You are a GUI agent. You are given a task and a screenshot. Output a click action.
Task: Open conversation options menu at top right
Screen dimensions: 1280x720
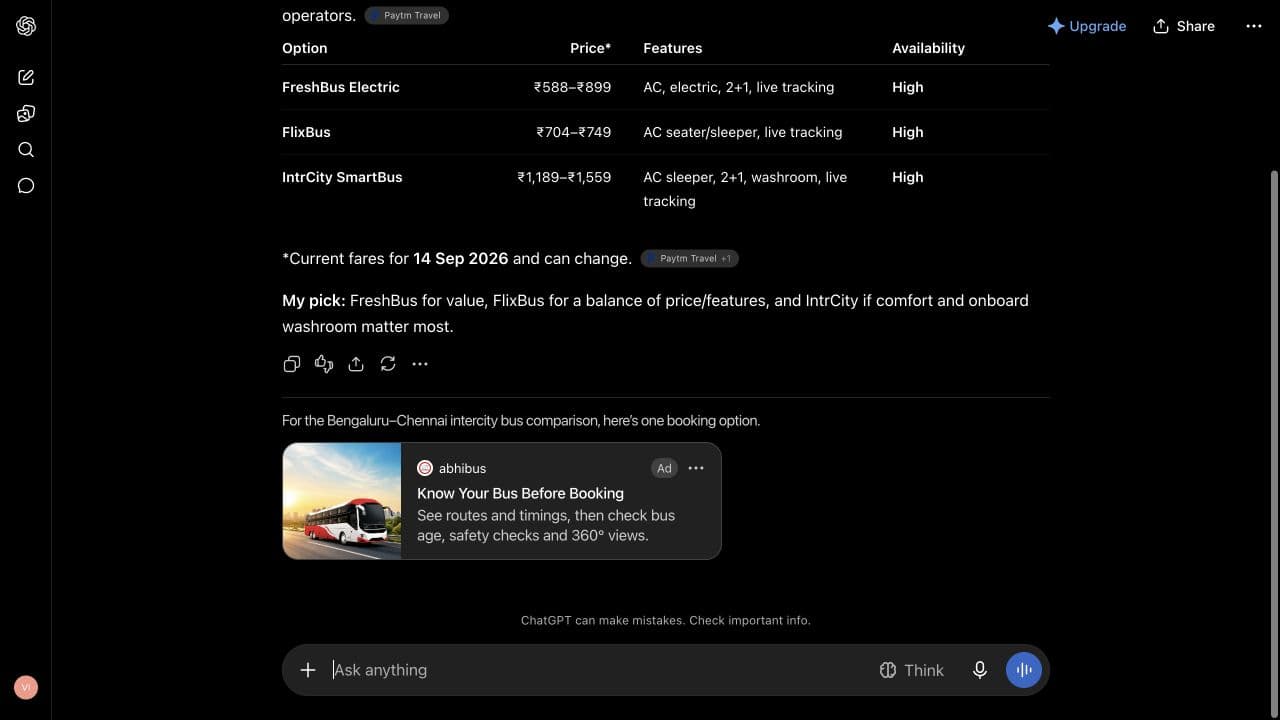1254,26
